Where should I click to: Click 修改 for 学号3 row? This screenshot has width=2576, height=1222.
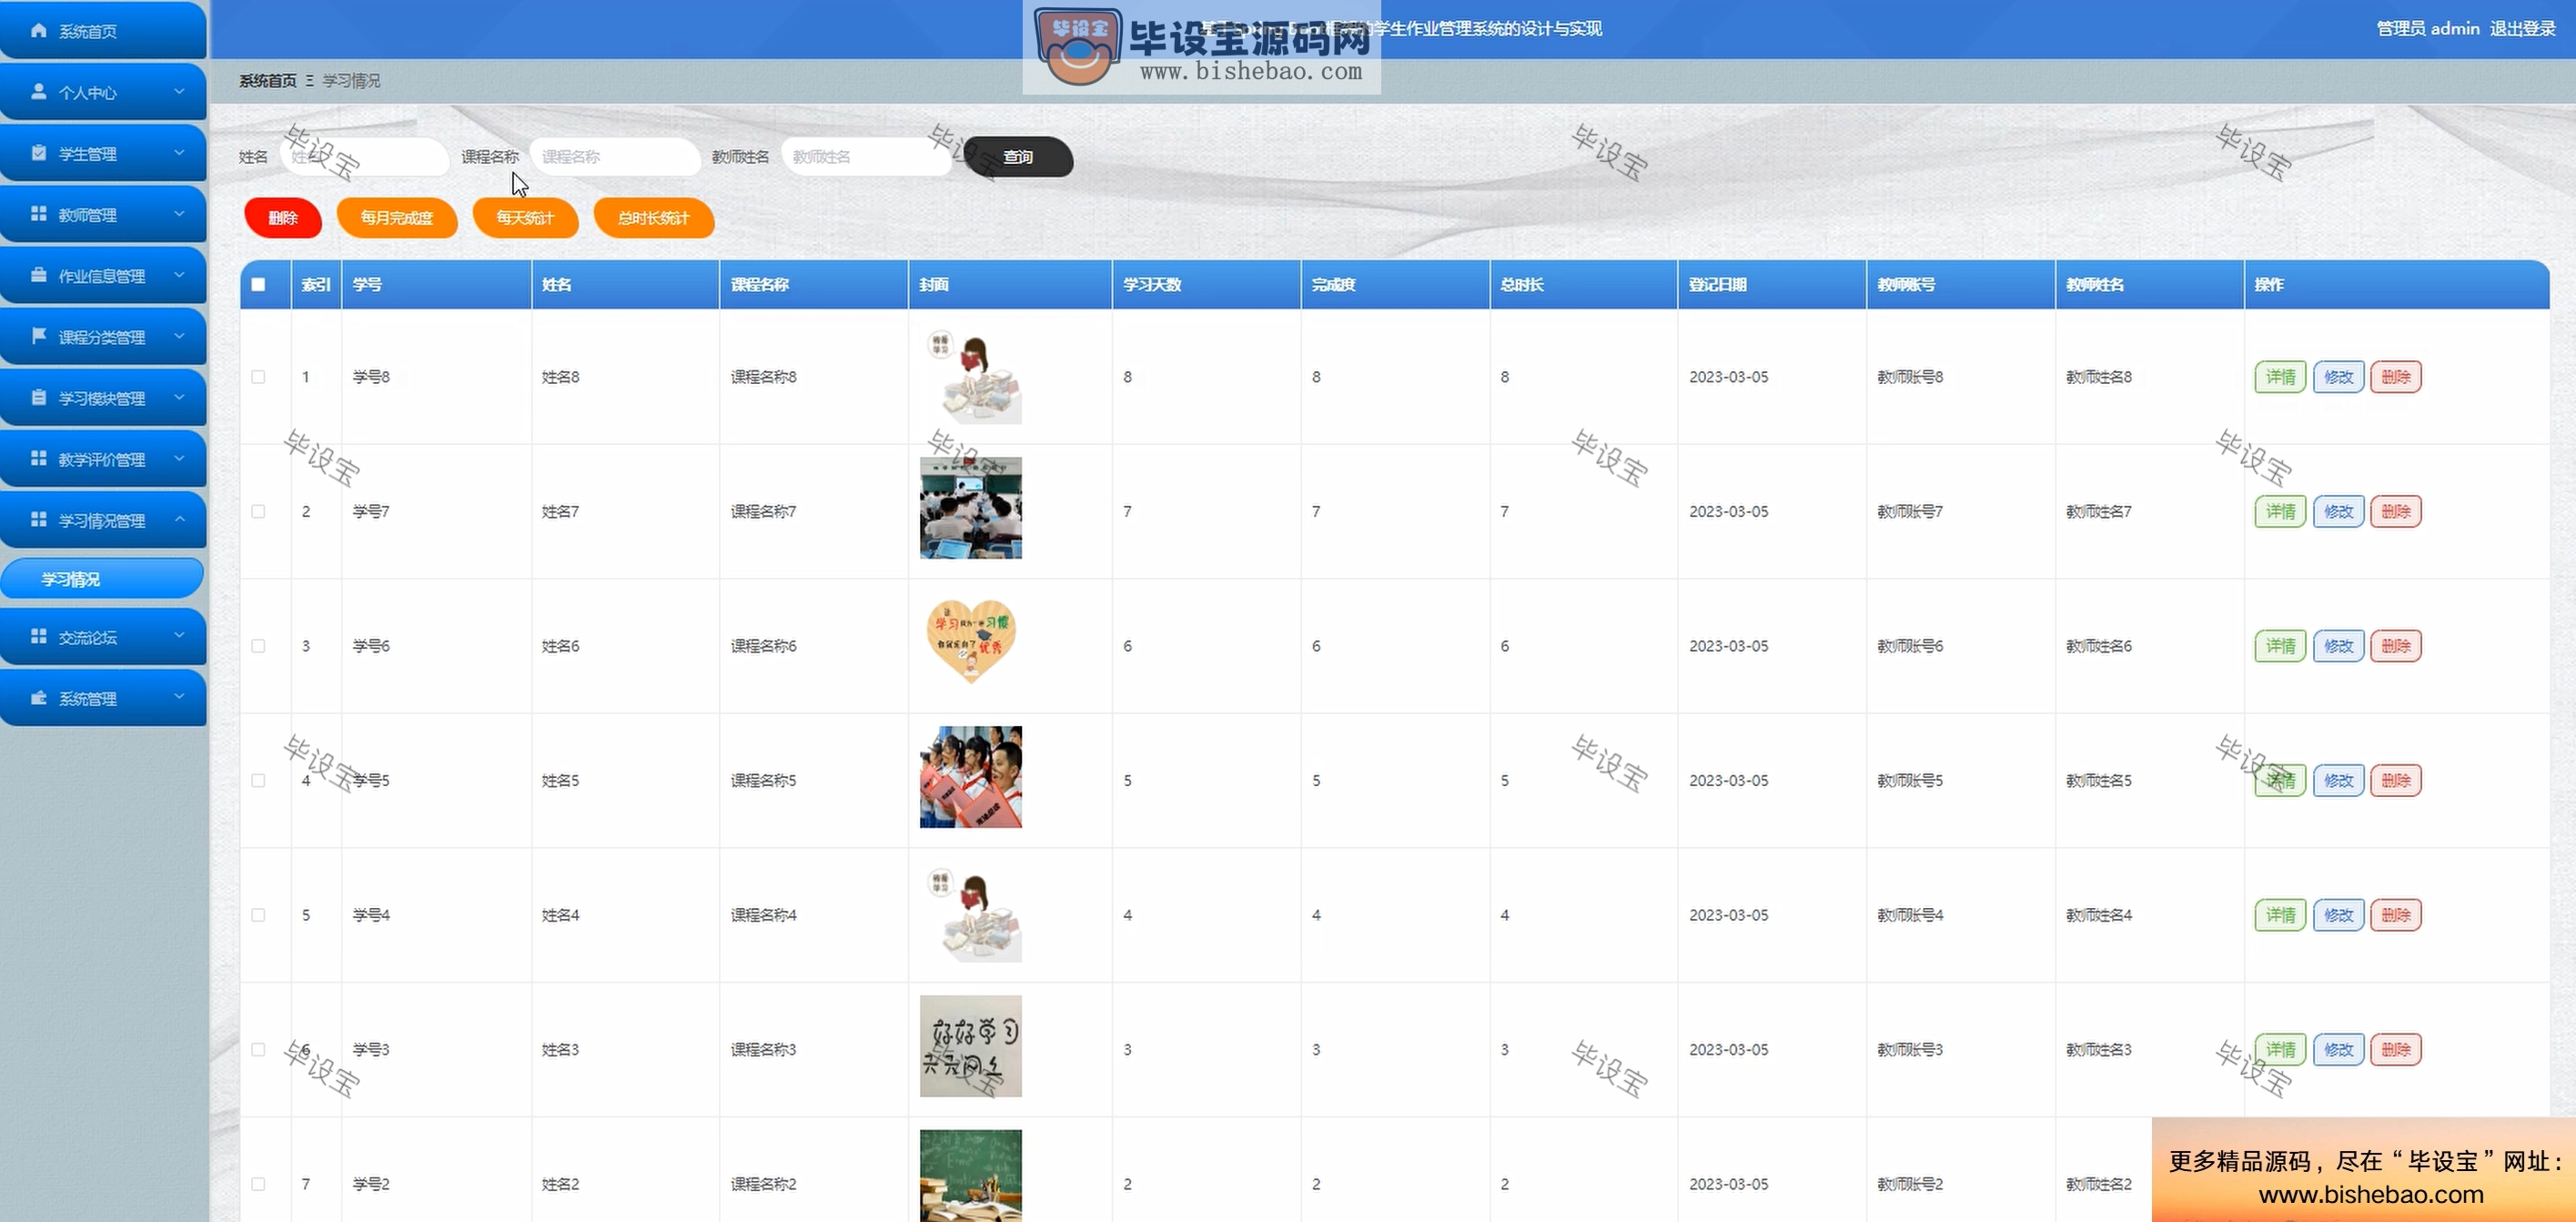(x=2338, y=1049)
